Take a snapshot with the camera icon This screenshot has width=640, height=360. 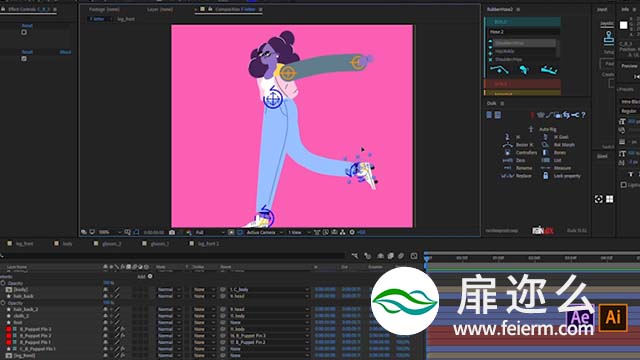[172, 232]
